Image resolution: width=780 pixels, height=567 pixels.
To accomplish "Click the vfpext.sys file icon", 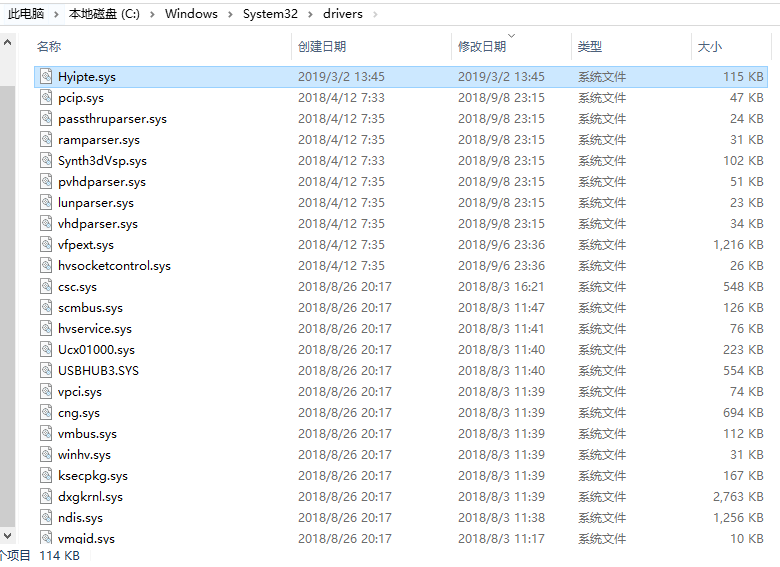I will (x=46, y=244).
